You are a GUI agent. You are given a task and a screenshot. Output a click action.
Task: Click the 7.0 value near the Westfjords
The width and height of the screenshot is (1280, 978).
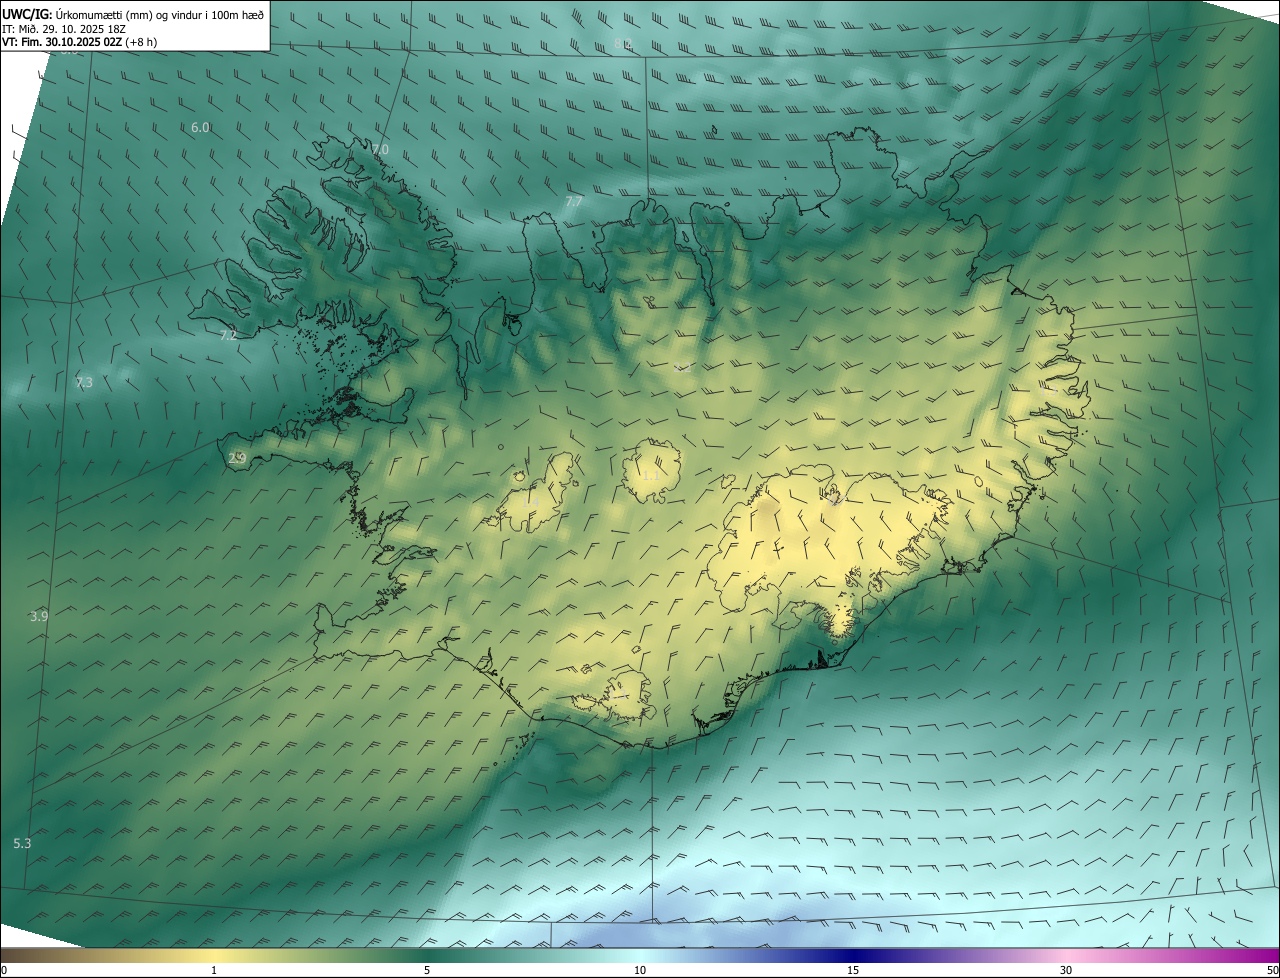[x=379, y=149]
